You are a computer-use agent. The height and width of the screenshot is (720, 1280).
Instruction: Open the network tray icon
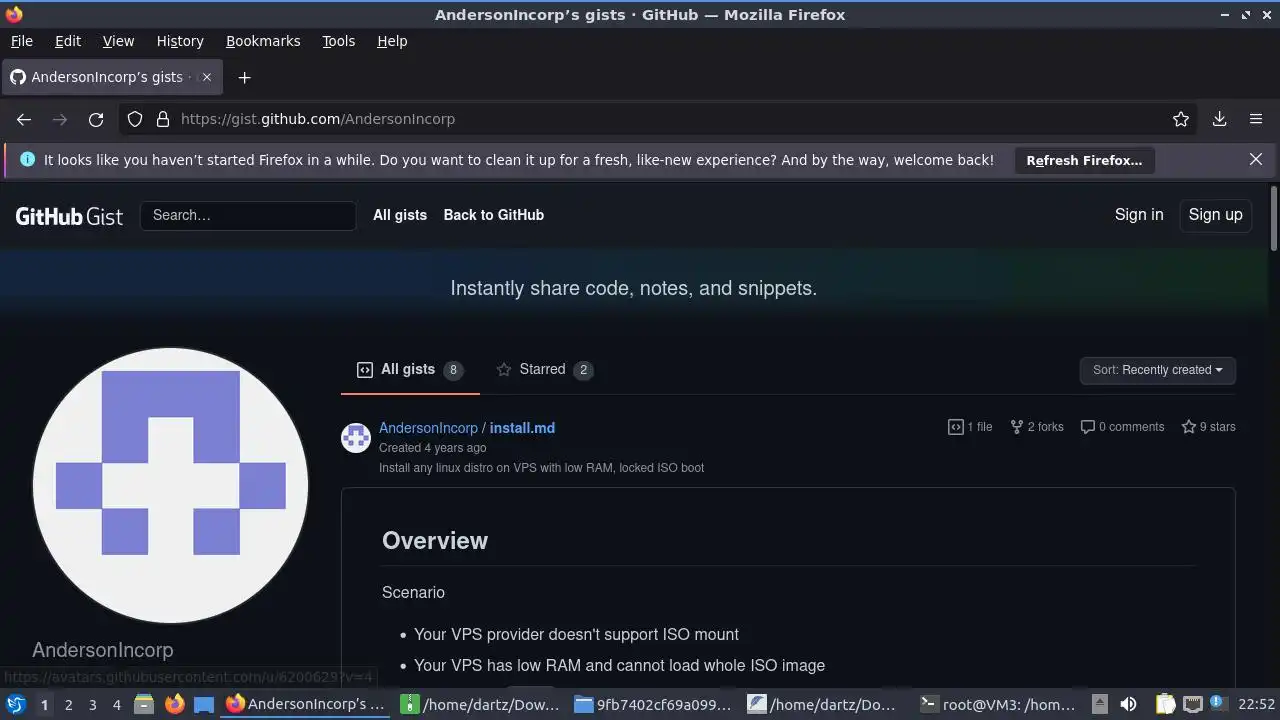tap(1193, 705)
